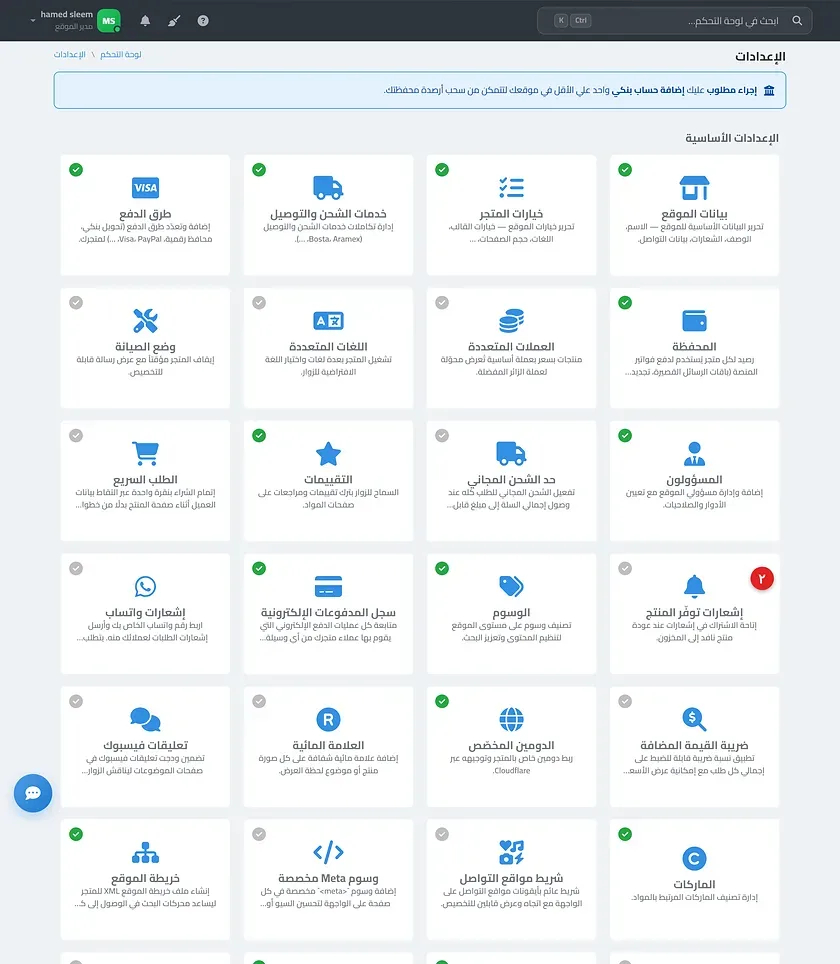The image size is (840, 964).
Task: Open the MS user avatar
Action: pyautogui.click(x=109, y=21)
